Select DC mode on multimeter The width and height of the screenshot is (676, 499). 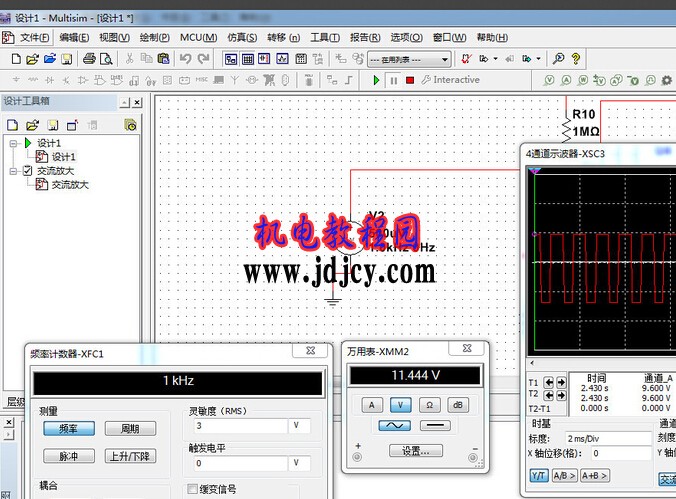435,426
